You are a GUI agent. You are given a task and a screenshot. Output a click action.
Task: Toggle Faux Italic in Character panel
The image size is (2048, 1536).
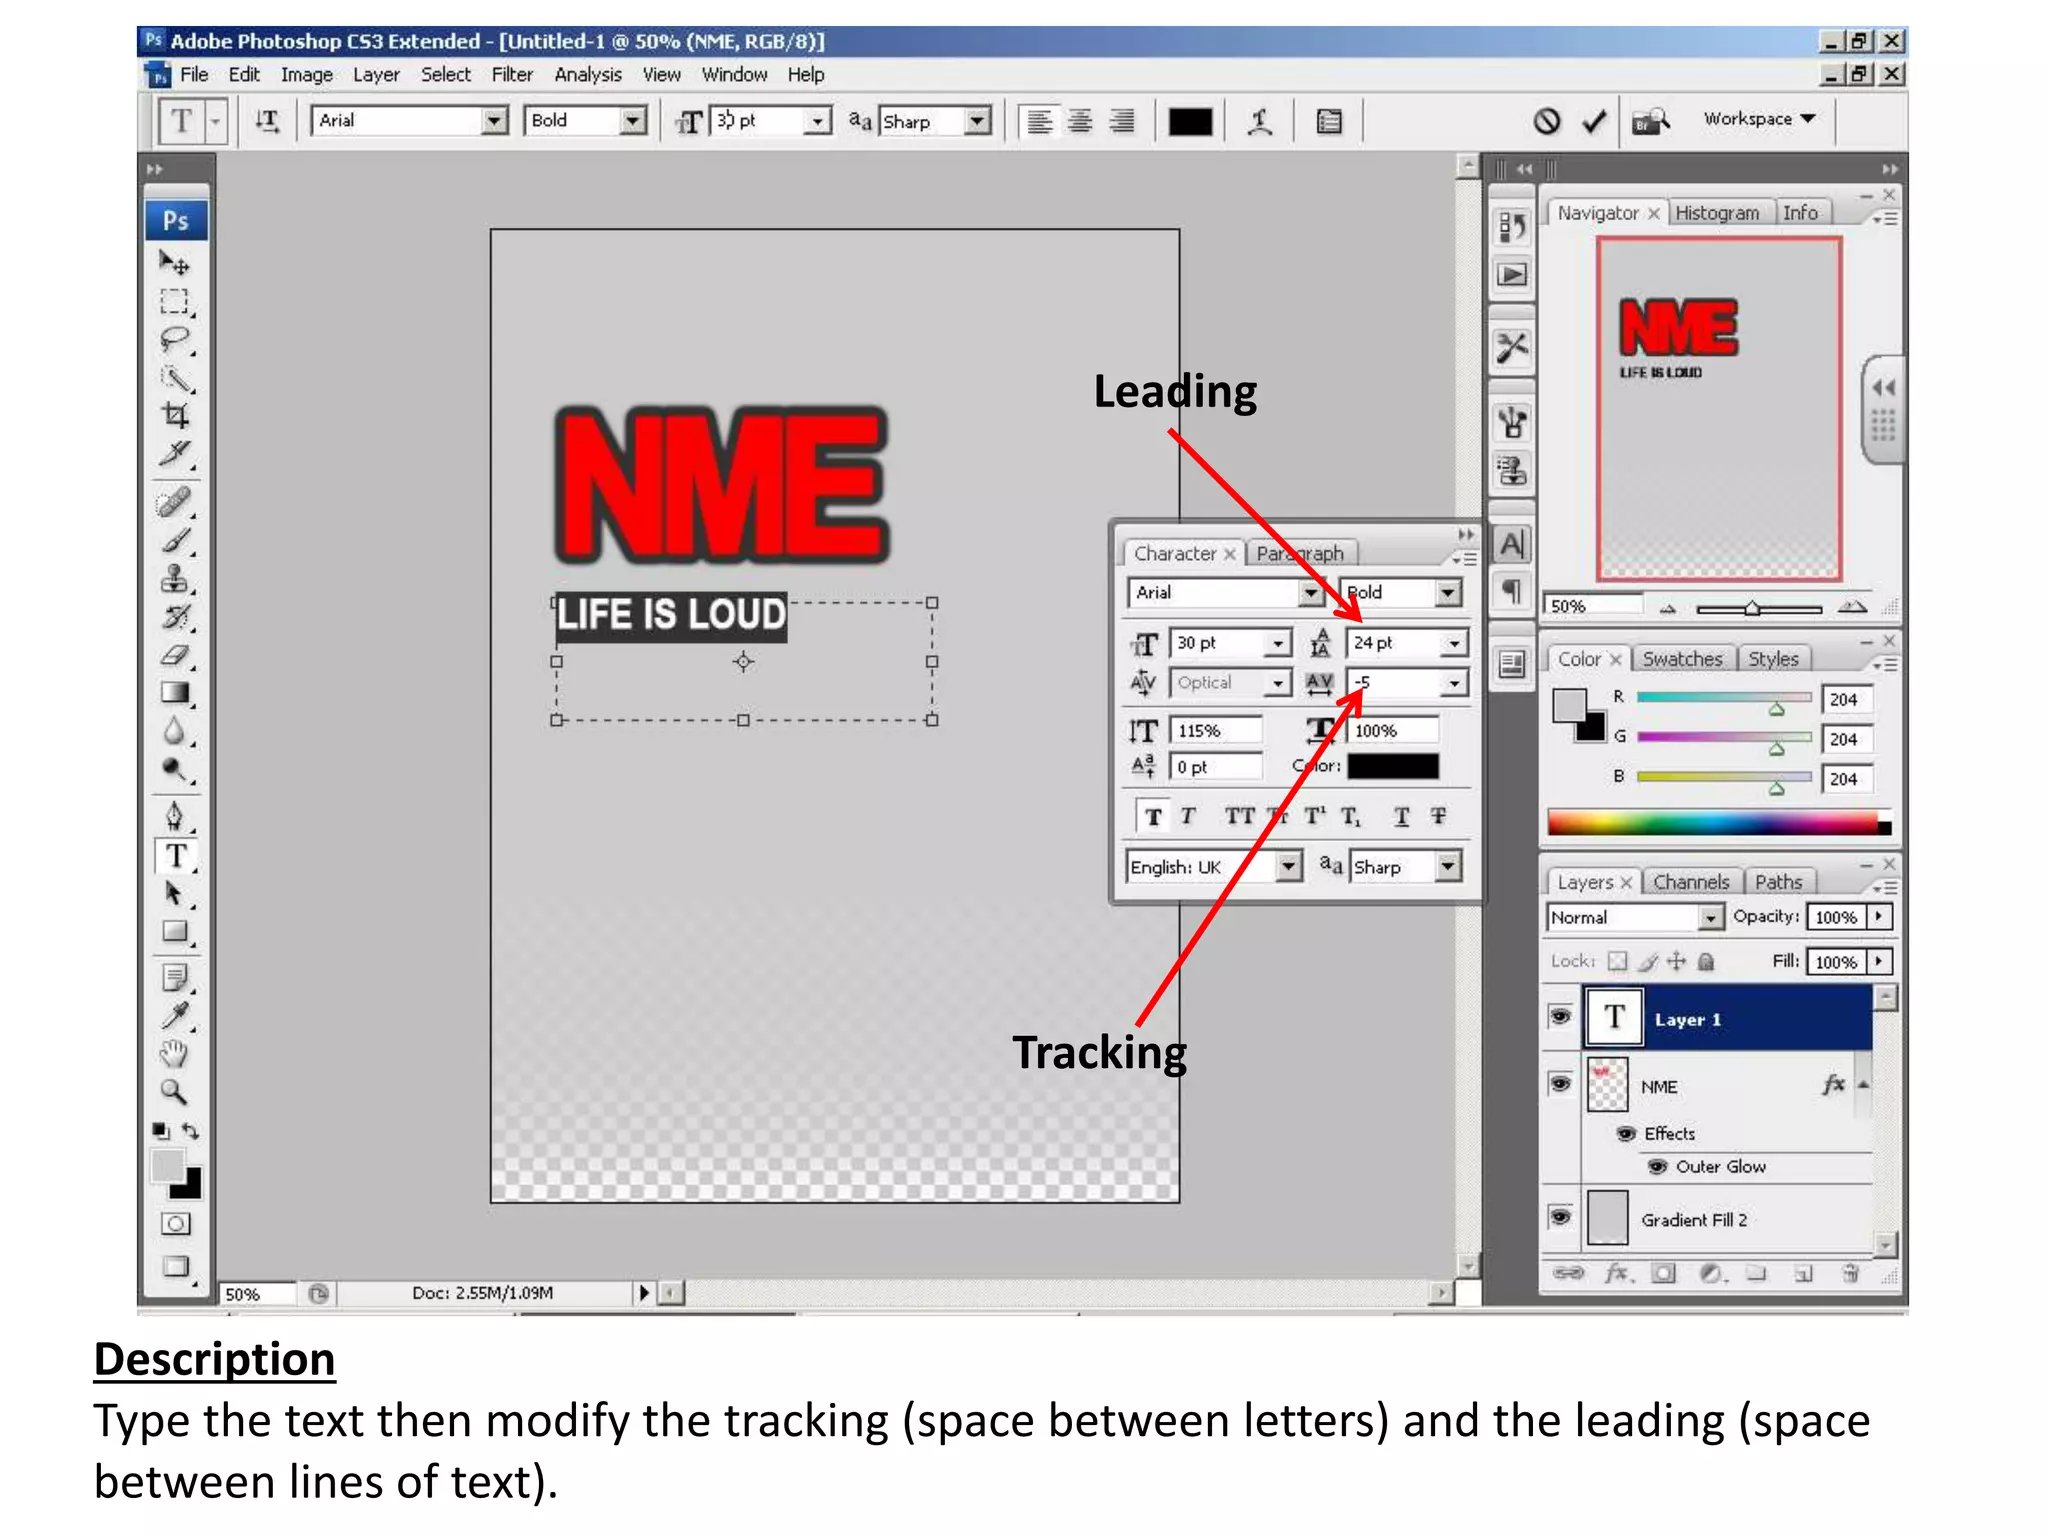[1188, 817]
